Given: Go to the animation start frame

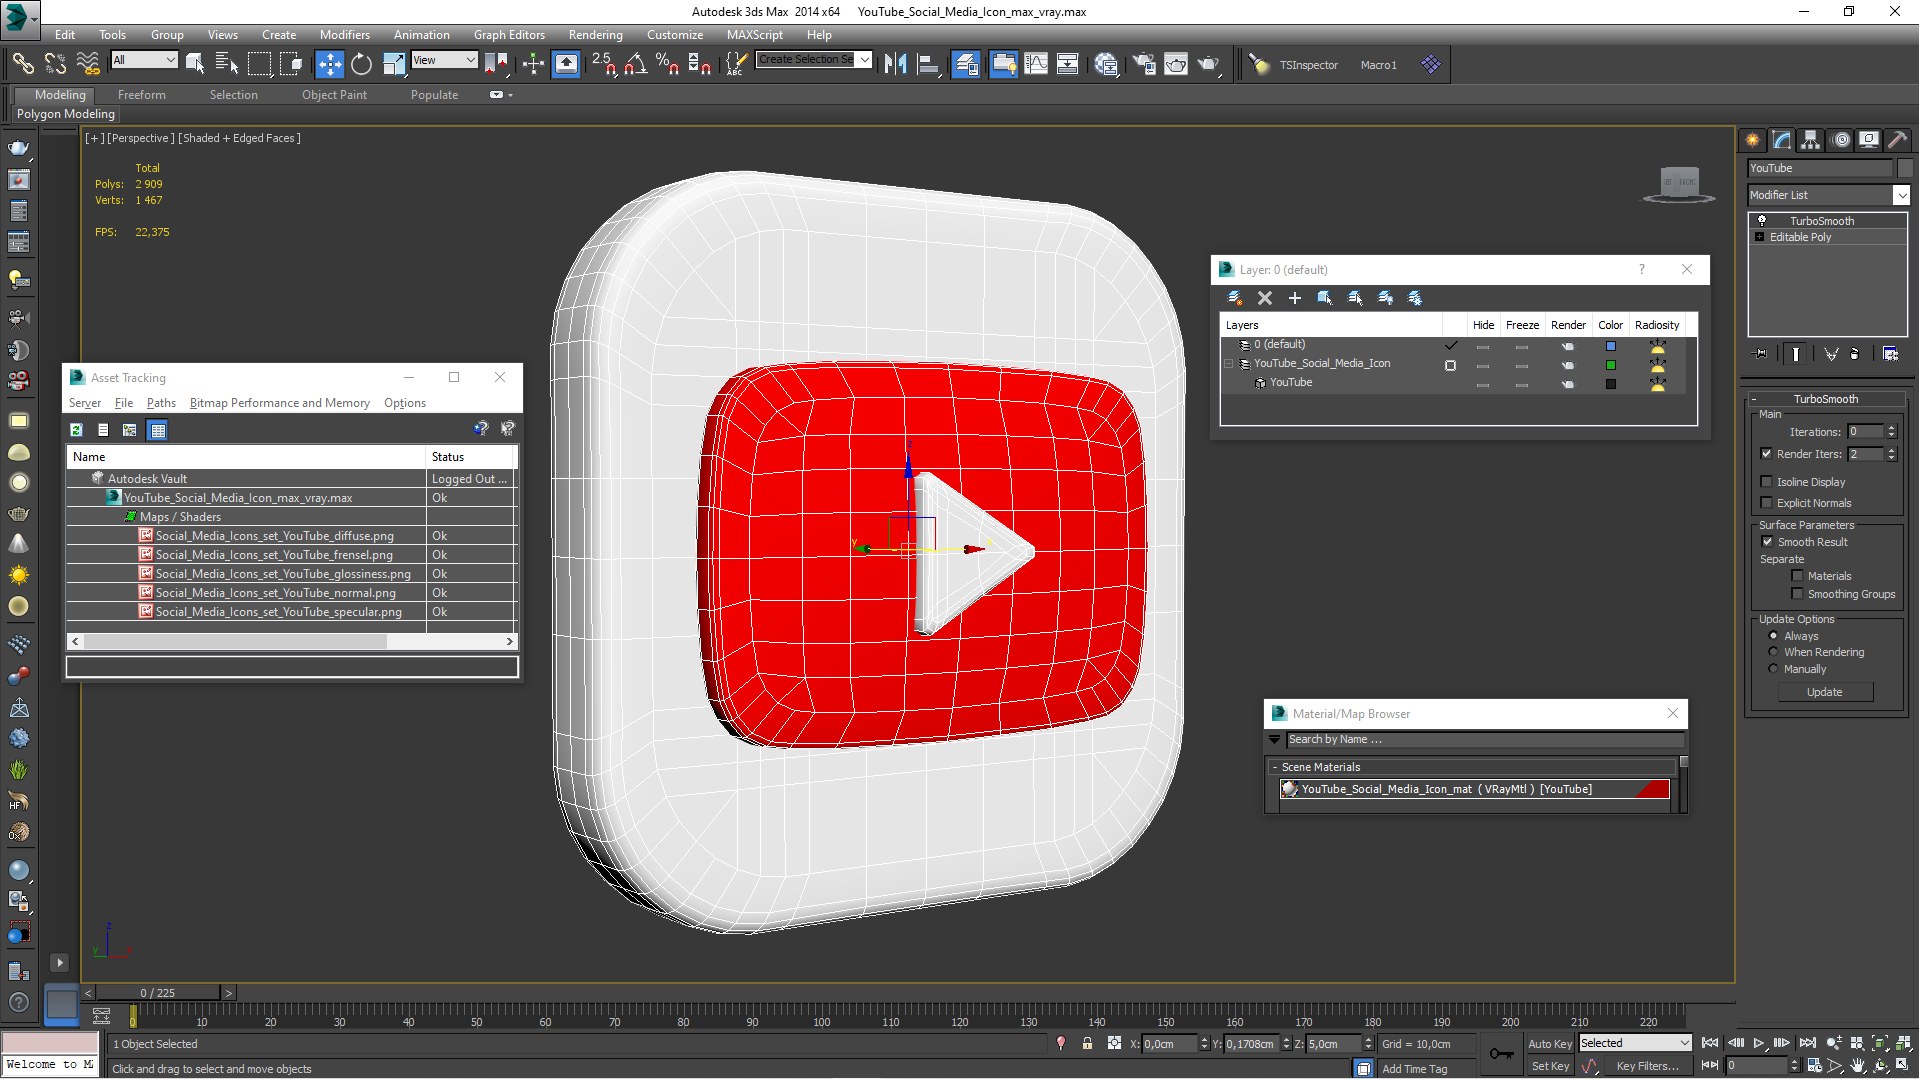Looking at the screenshot, I should coord(1710,1043).
